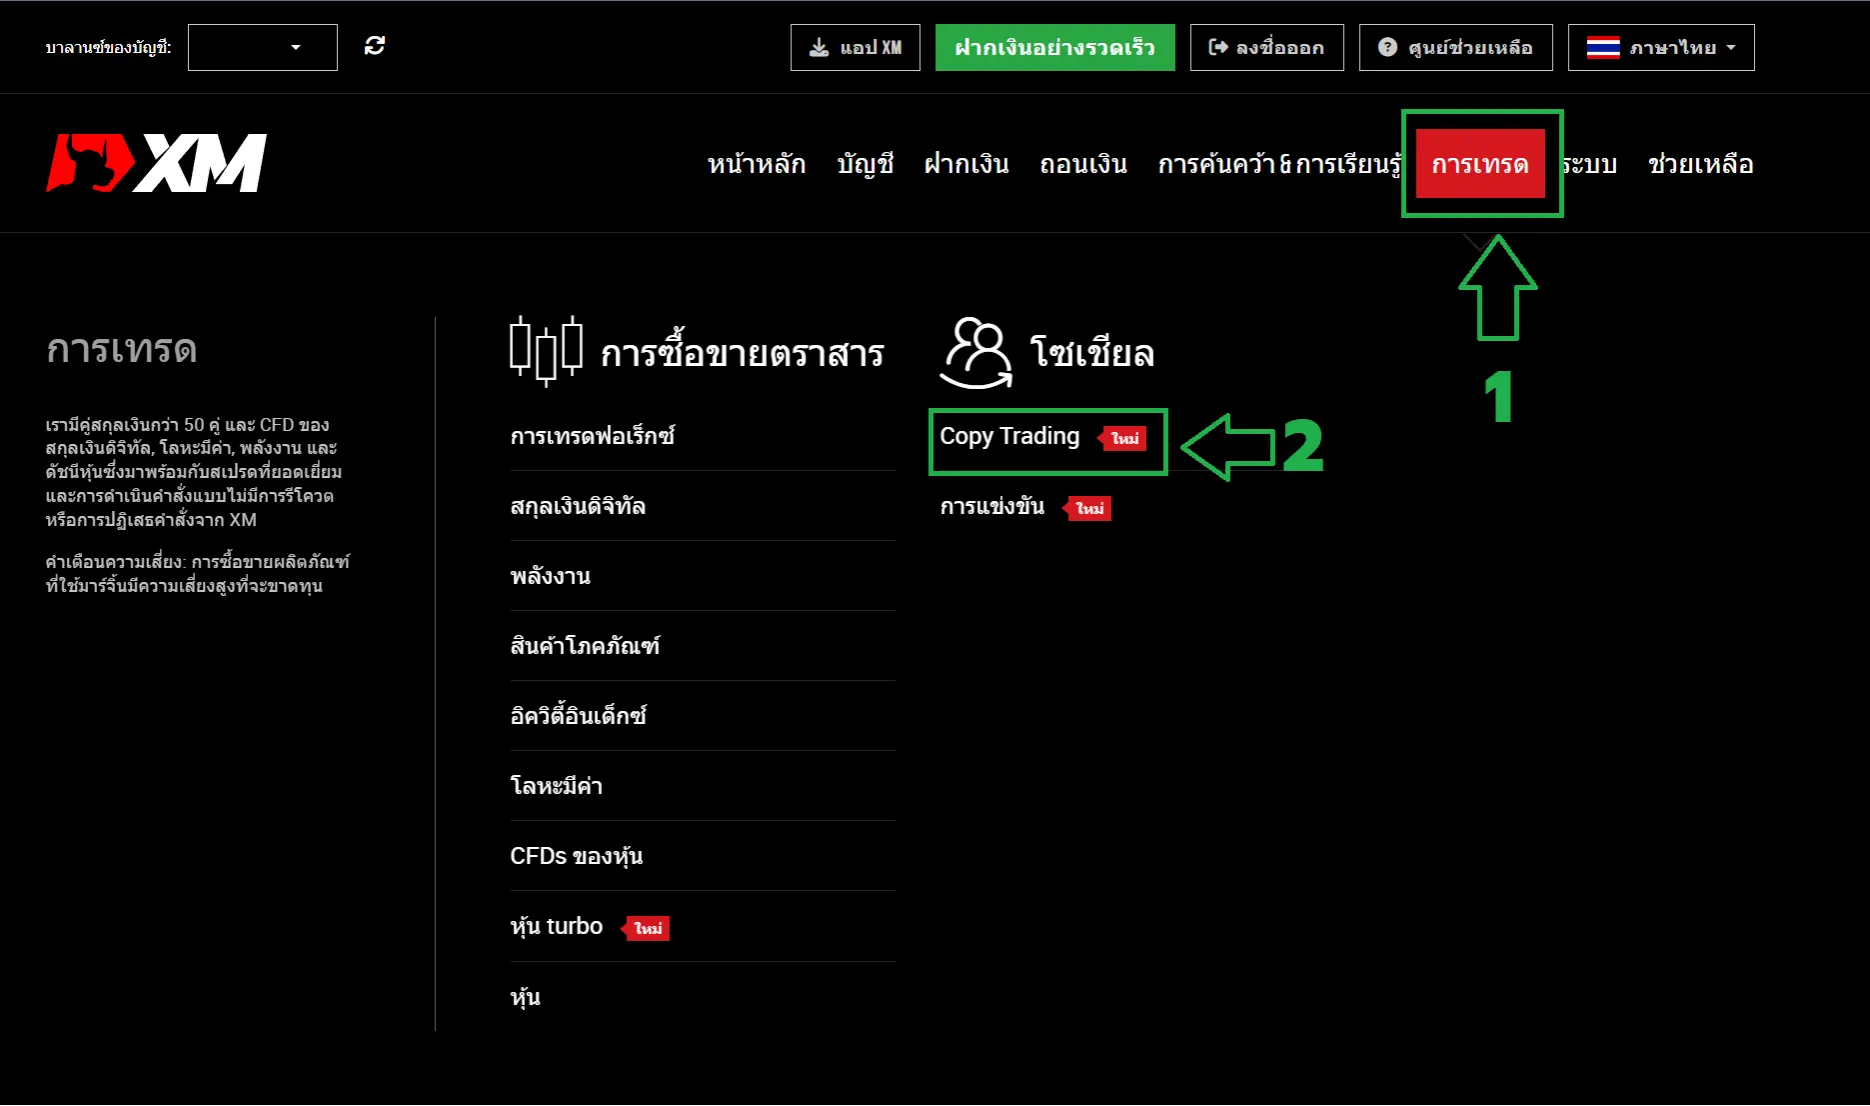Open the บาลานซ์ของบัญชี selection box
The width and height of the screenshot is (1870, 1106).
[262, 47]
